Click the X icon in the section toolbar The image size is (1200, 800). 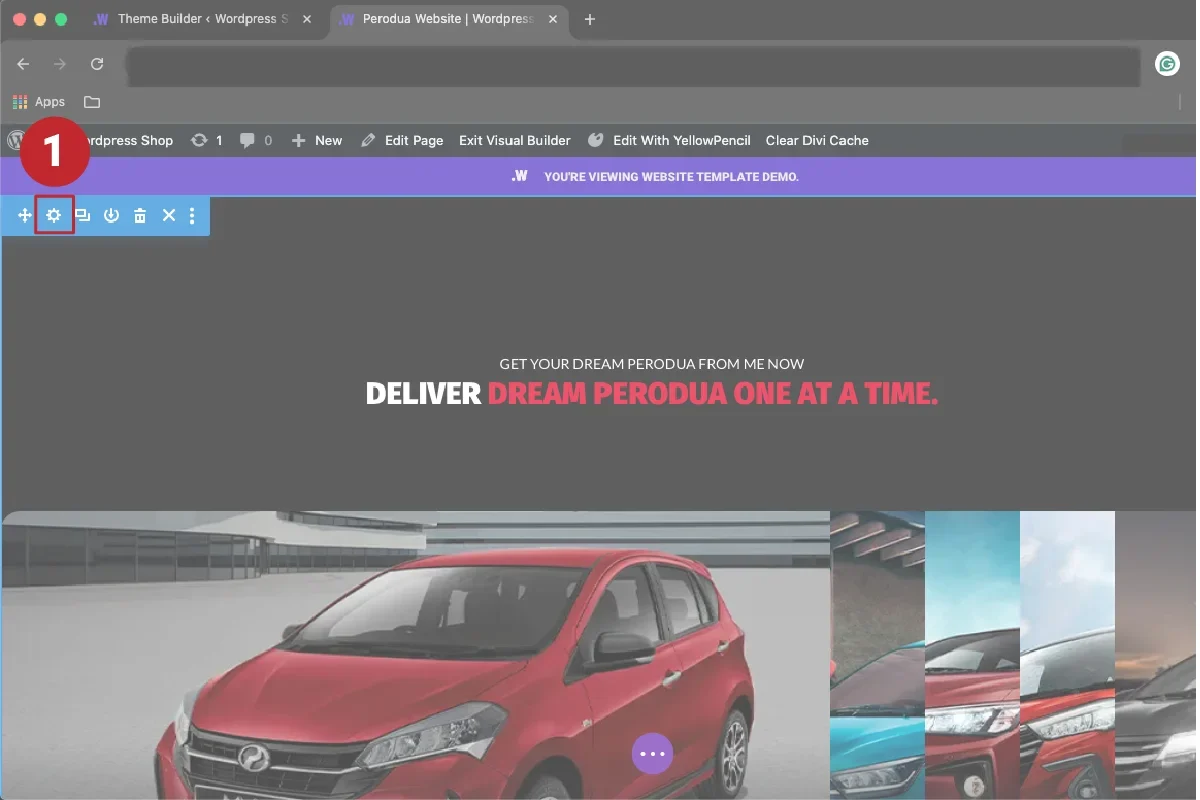pos(169,216)
